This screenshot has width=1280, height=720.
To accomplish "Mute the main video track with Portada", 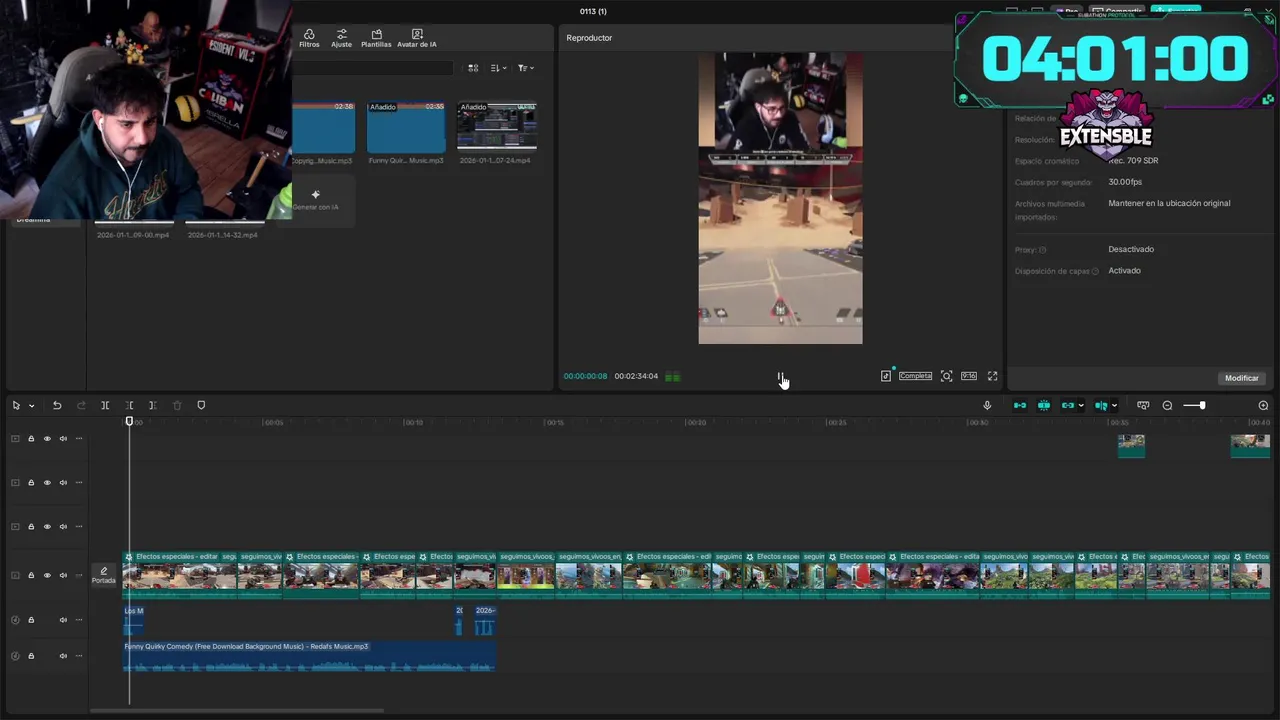I will tap(63, 576).
